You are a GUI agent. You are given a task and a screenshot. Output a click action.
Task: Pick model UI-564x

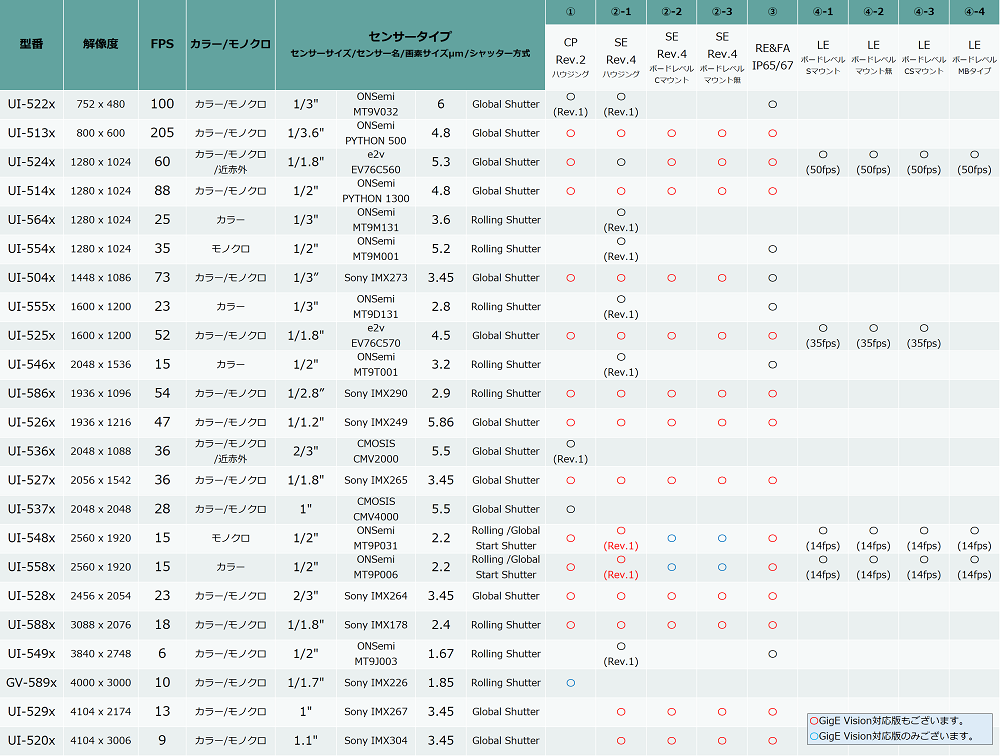(x=31, y=219)
